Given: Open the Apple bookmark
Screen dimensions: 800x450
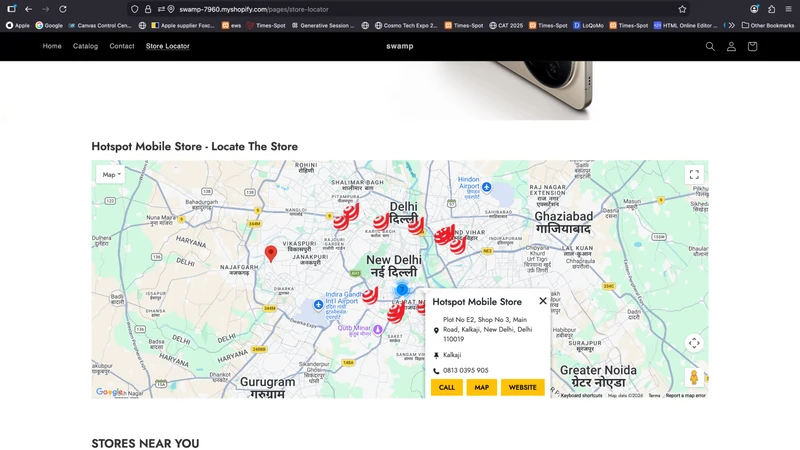Looking at the screenshot, I should click(18, 25).
